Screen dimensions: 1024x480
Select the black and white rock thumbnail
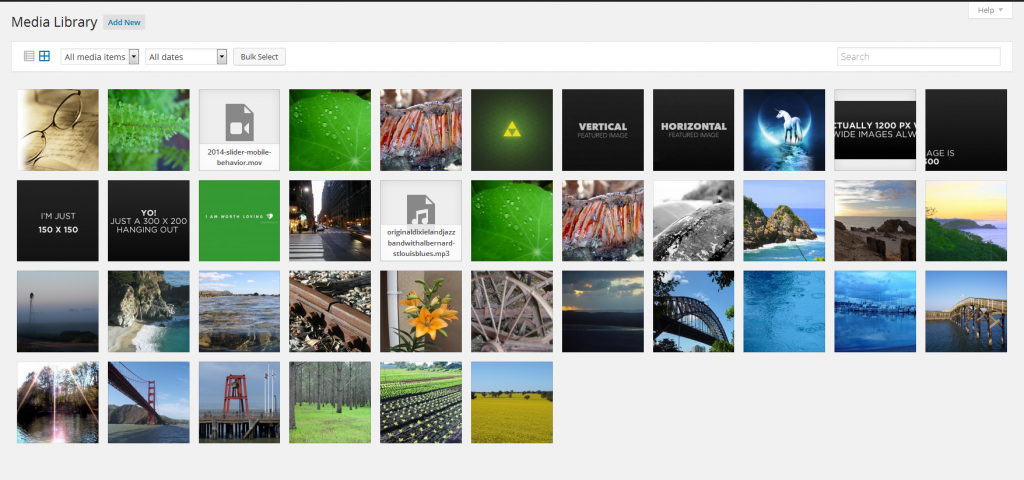(694, 221)
